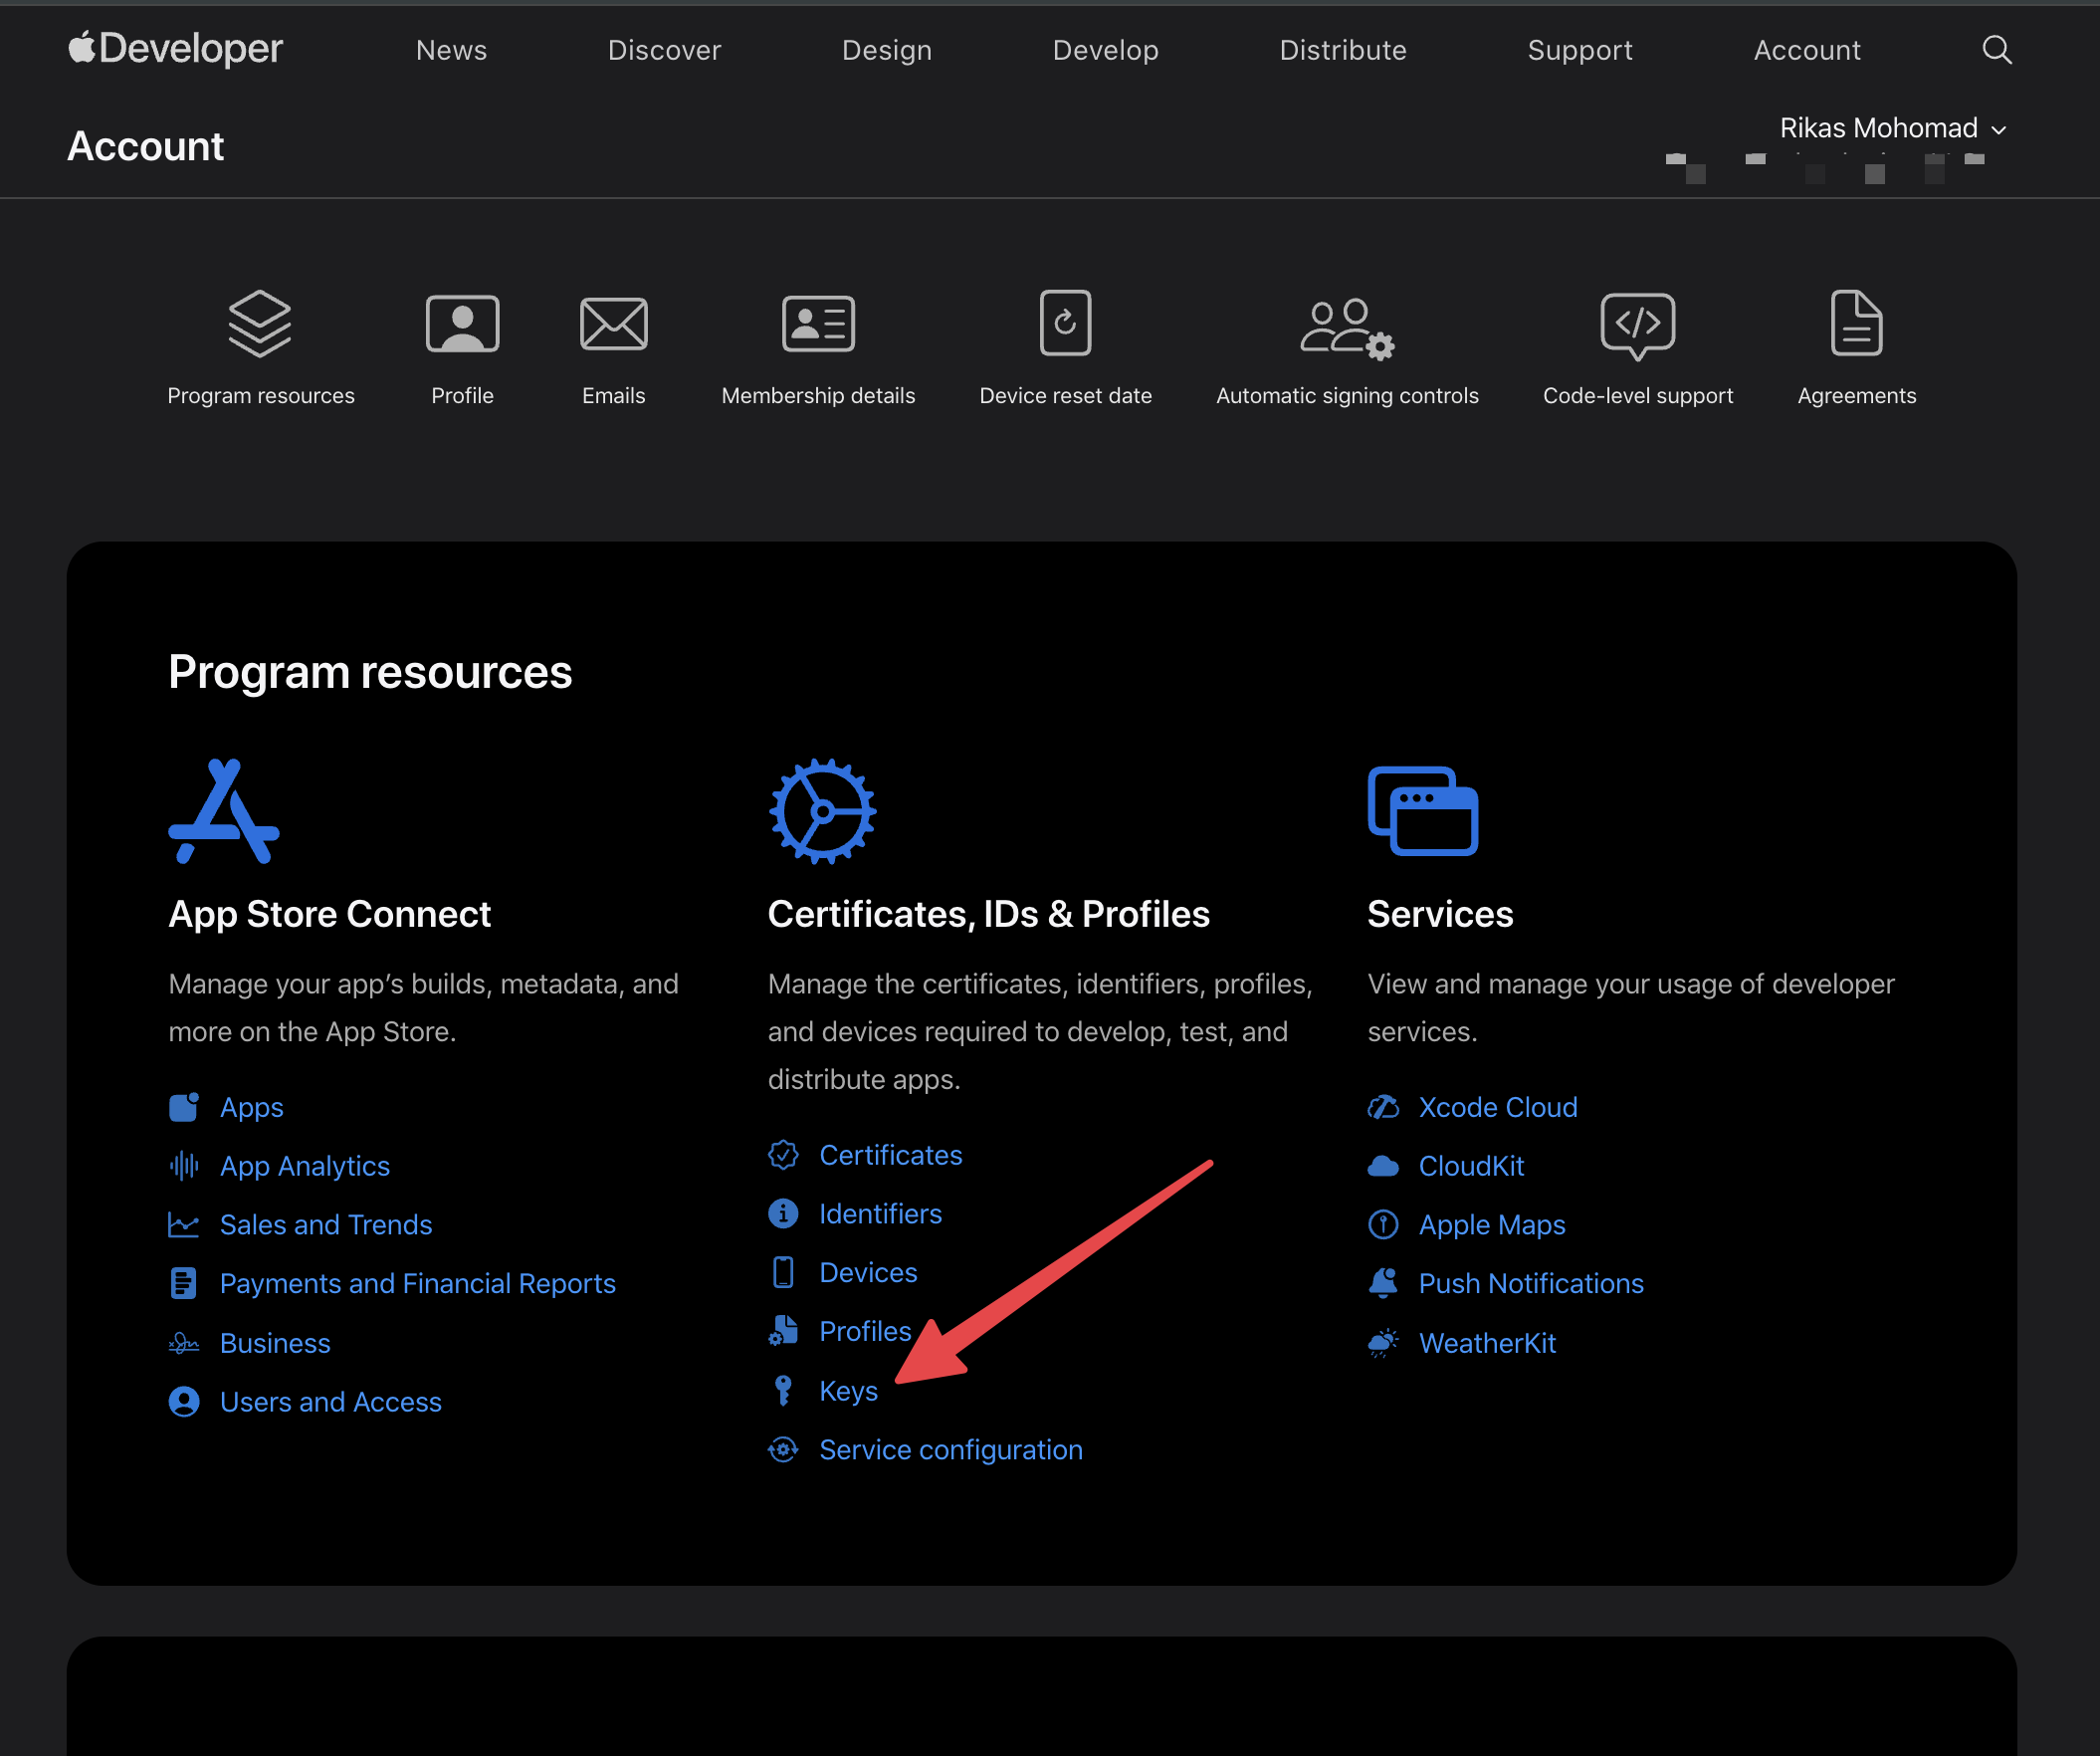Click the Apple Developer logo
The image size is (2100, 1756).
point(176,48)
